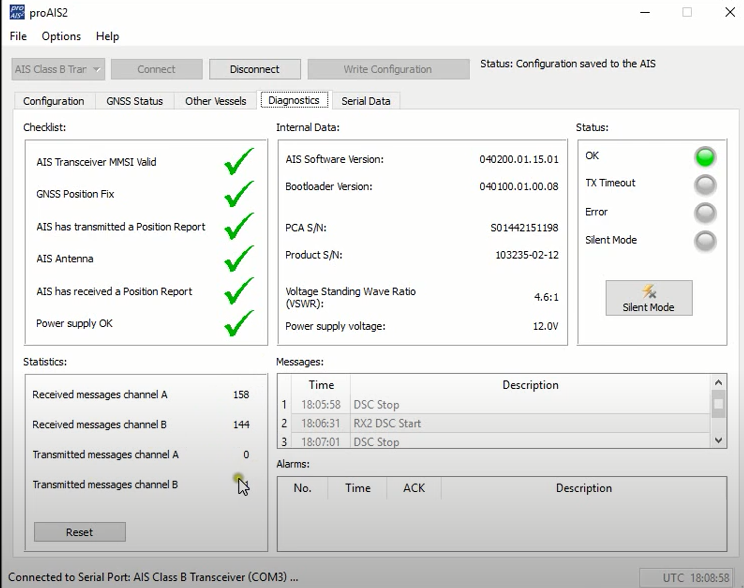Switch to the Other Vessels tab
This screenshot has width=744, height=588.
point(215,101)
